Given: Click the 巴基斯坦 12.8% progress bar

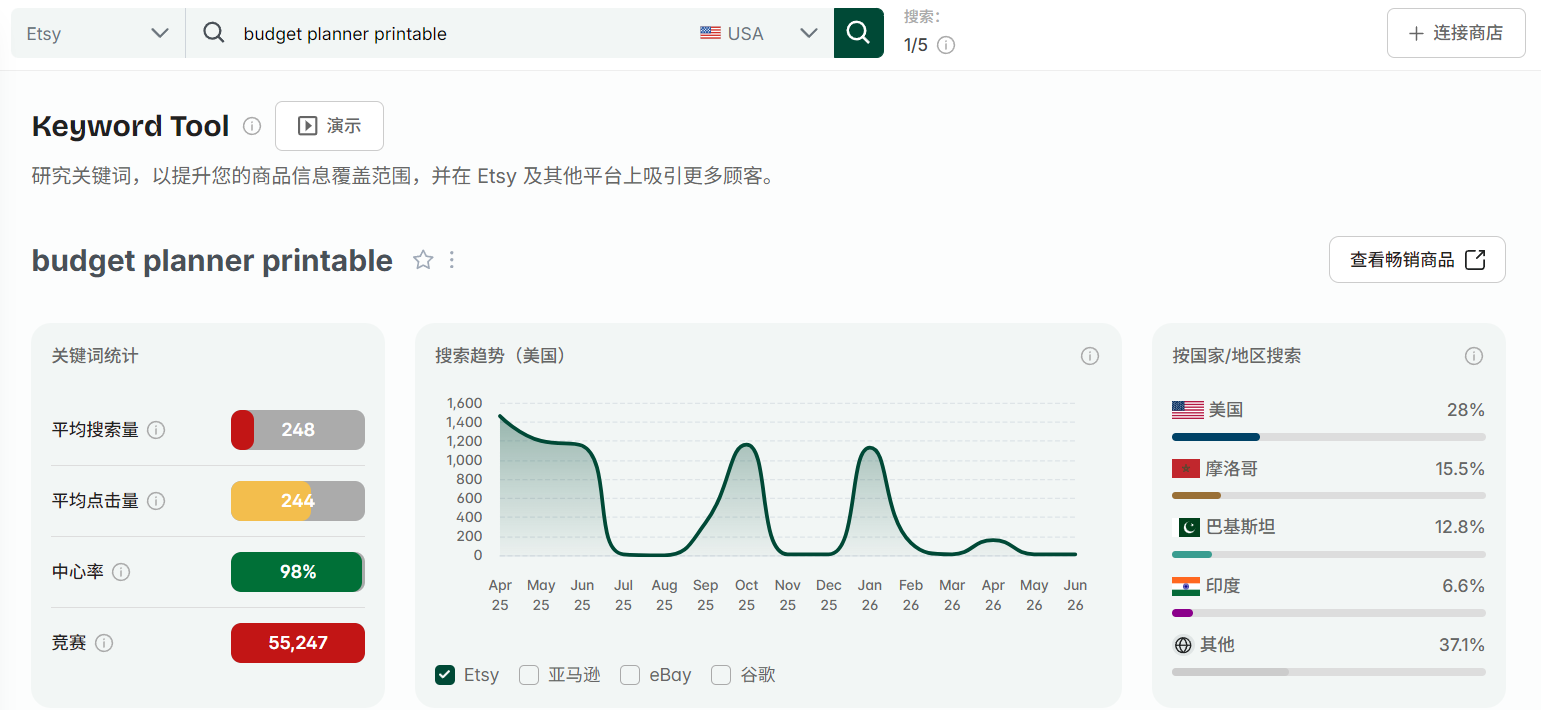Looking at the screenshot, I should 1329,554.
